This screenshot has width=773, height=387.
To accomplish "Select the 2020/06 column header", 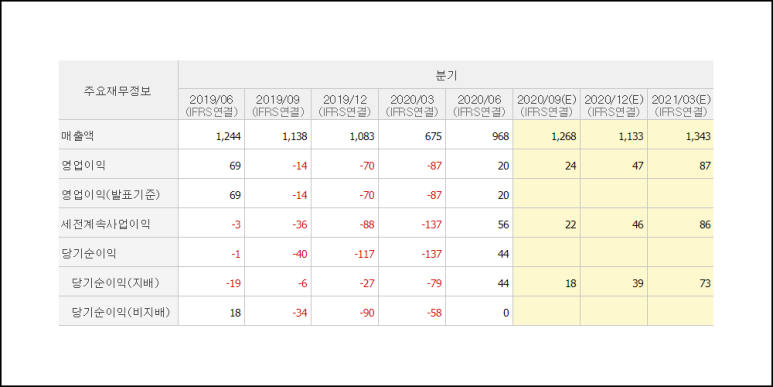I will (x=479, y=105).
